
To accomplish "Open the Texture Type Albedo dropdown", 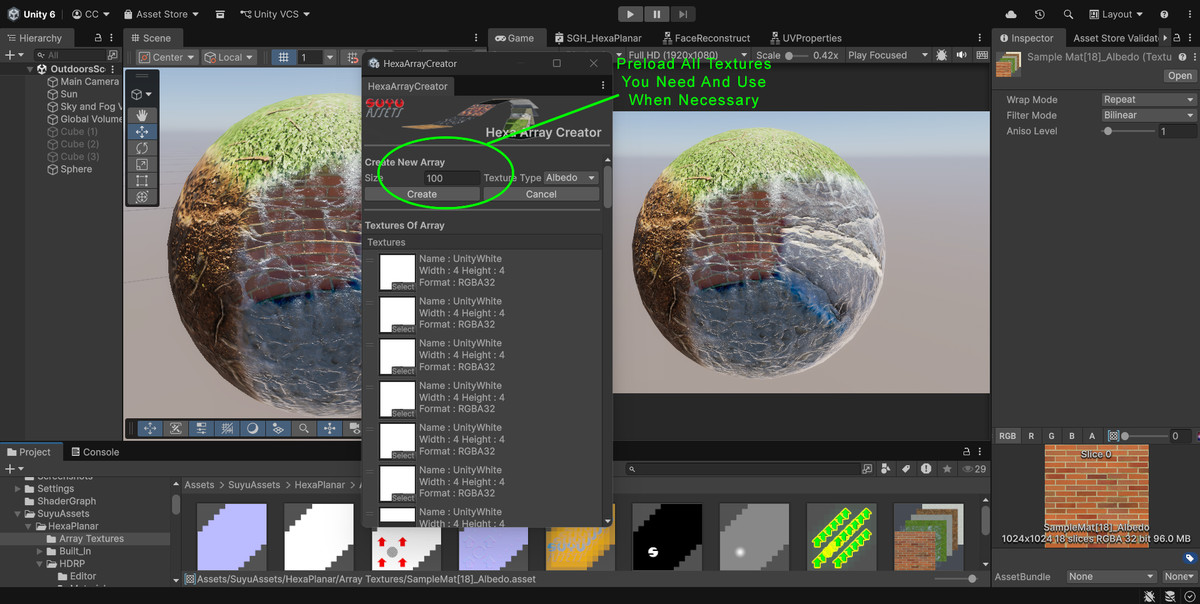I will pyautogui.click(x=571, y=178).
